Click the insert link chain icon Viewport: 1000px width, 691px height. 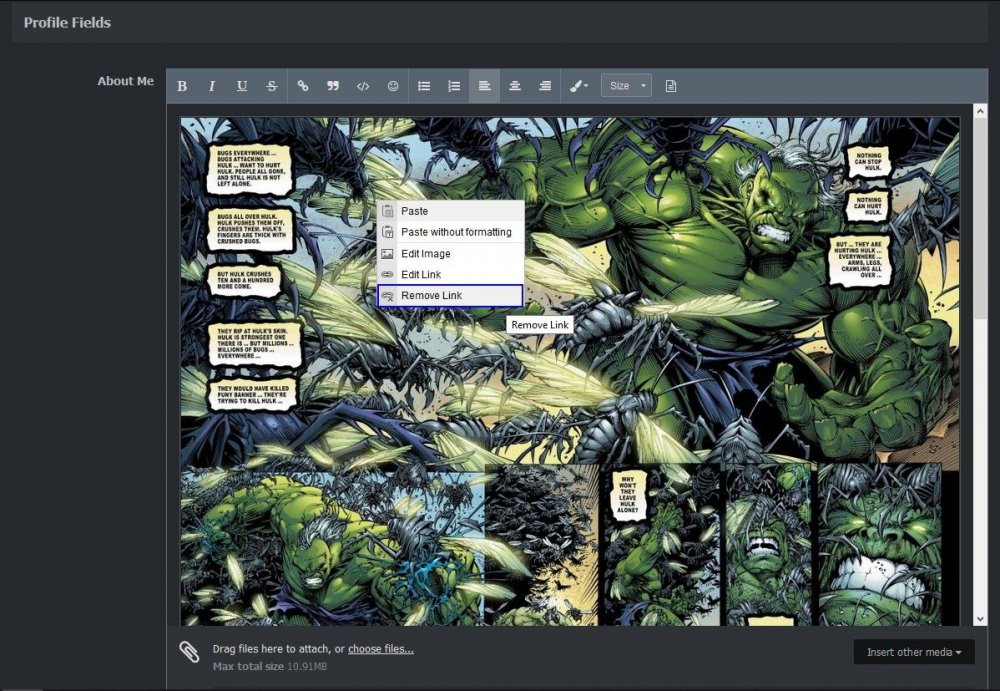[303, 86]
